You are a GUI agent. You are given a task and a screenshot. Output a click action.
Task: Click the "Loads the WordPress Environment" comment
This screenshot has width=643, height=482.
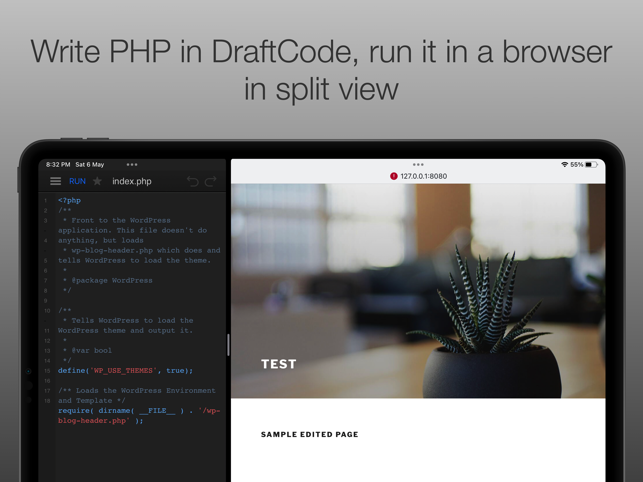point(137,391)
